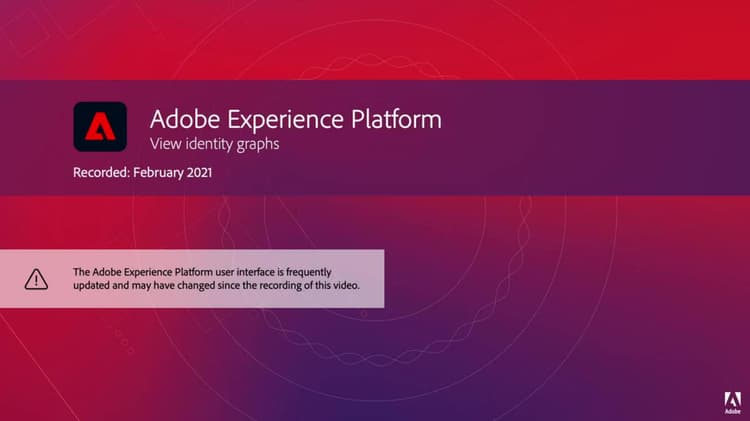This screenshot has width=750, height=421.
Task: Click the 'View identity graphs' subtitle
Action: click(x=214, y=144)
